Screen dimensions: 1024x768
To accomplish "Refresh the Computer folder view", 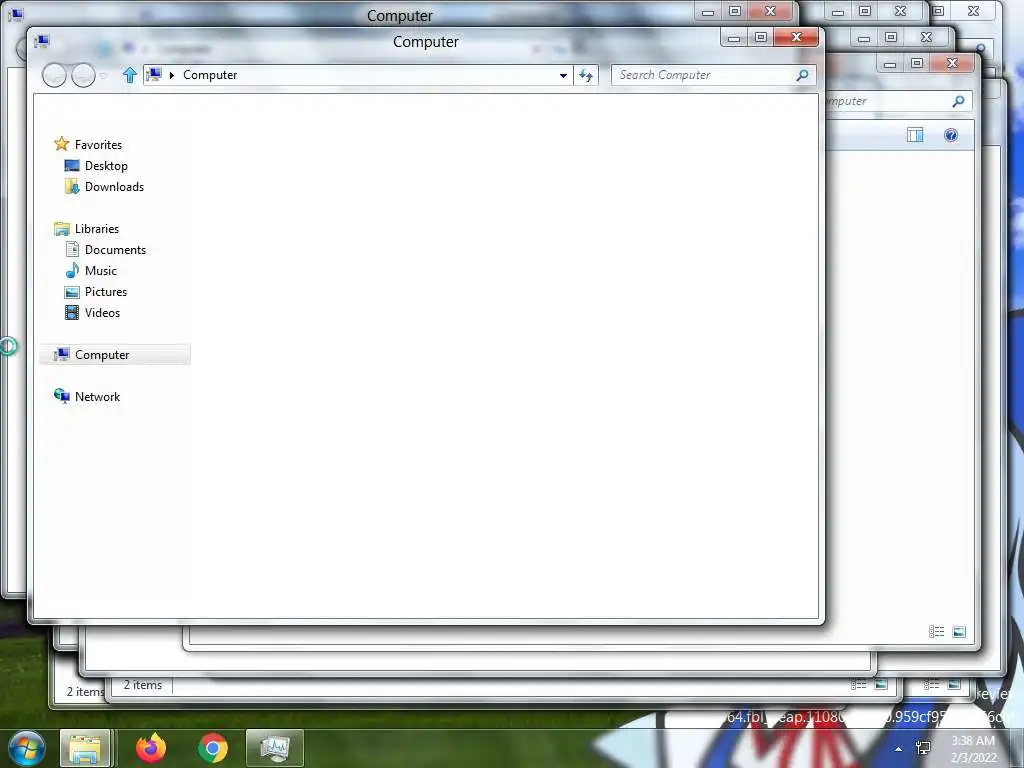I will [x=586, y=75].
